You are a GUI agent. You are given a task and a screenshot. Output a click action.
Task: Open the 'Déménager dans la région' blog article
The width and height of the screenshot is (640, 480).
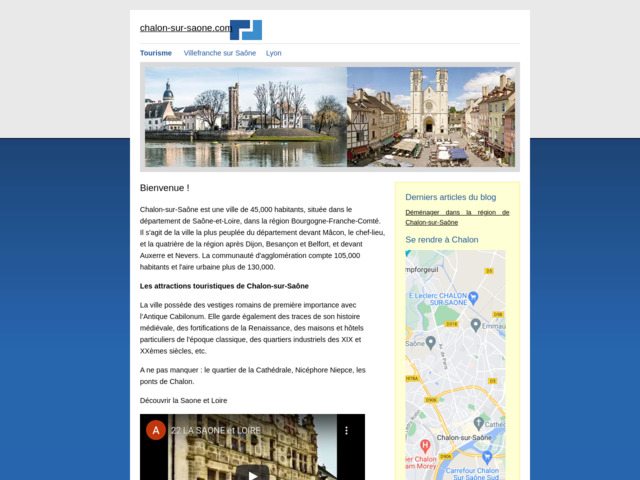(457, 217)
